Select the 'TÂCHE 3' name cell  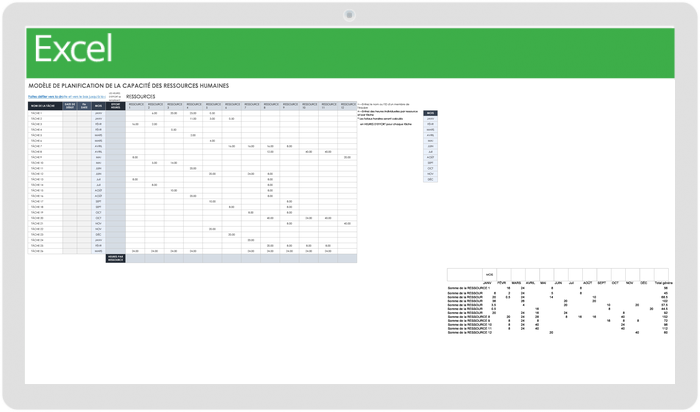tap(45, 124)
